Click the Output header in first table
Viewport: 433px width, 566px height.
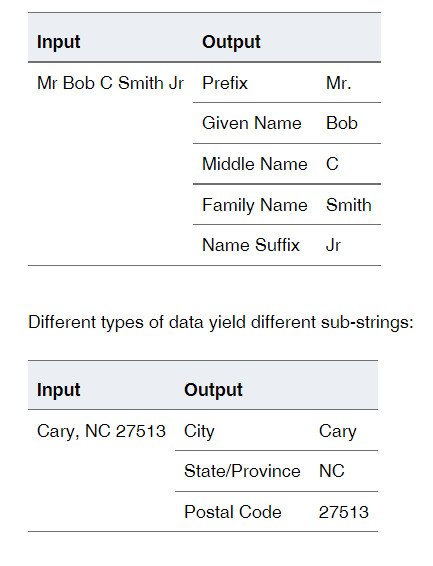tap(231, 42)
